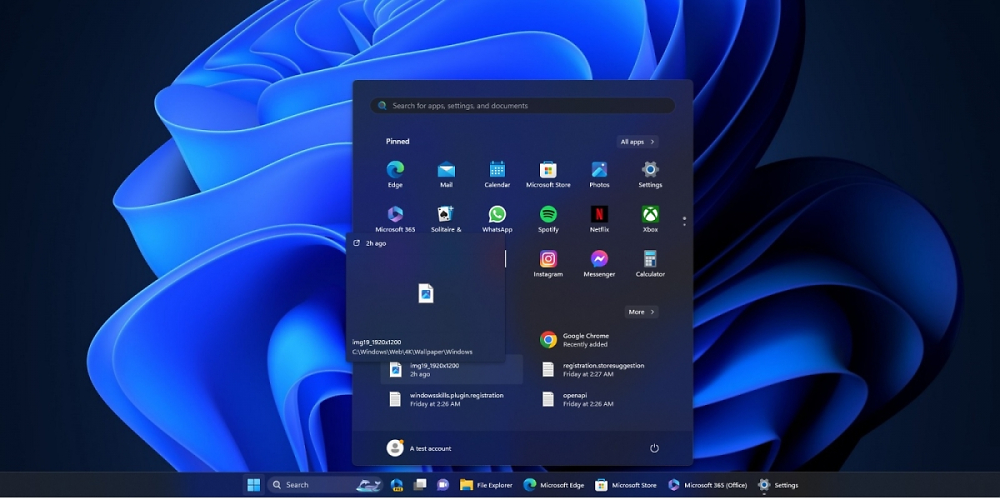Open File Explorer from the taskbar

click(x=486, y=485)
